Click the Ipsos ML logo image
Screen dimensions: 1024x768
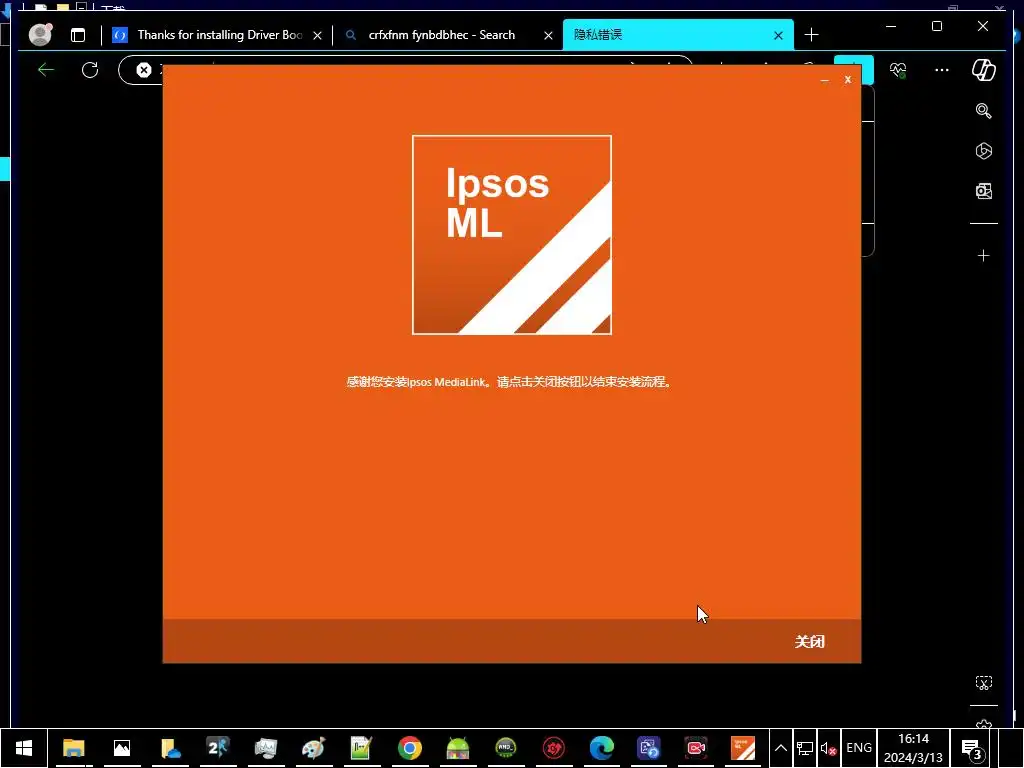coord(512,235)
